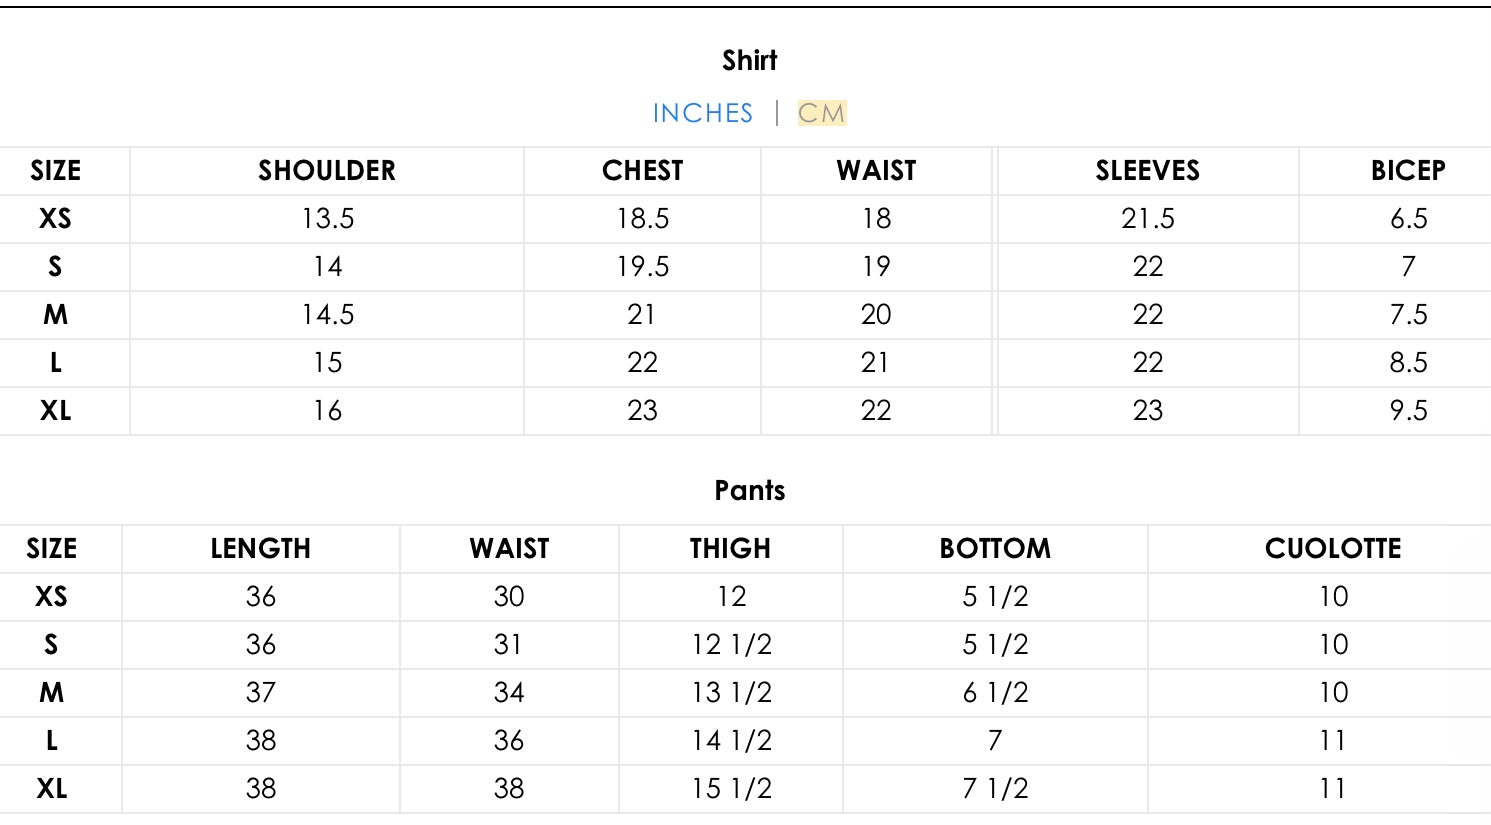Select the shirt XL size row label
1491x825 pixels.
point(55,411)
